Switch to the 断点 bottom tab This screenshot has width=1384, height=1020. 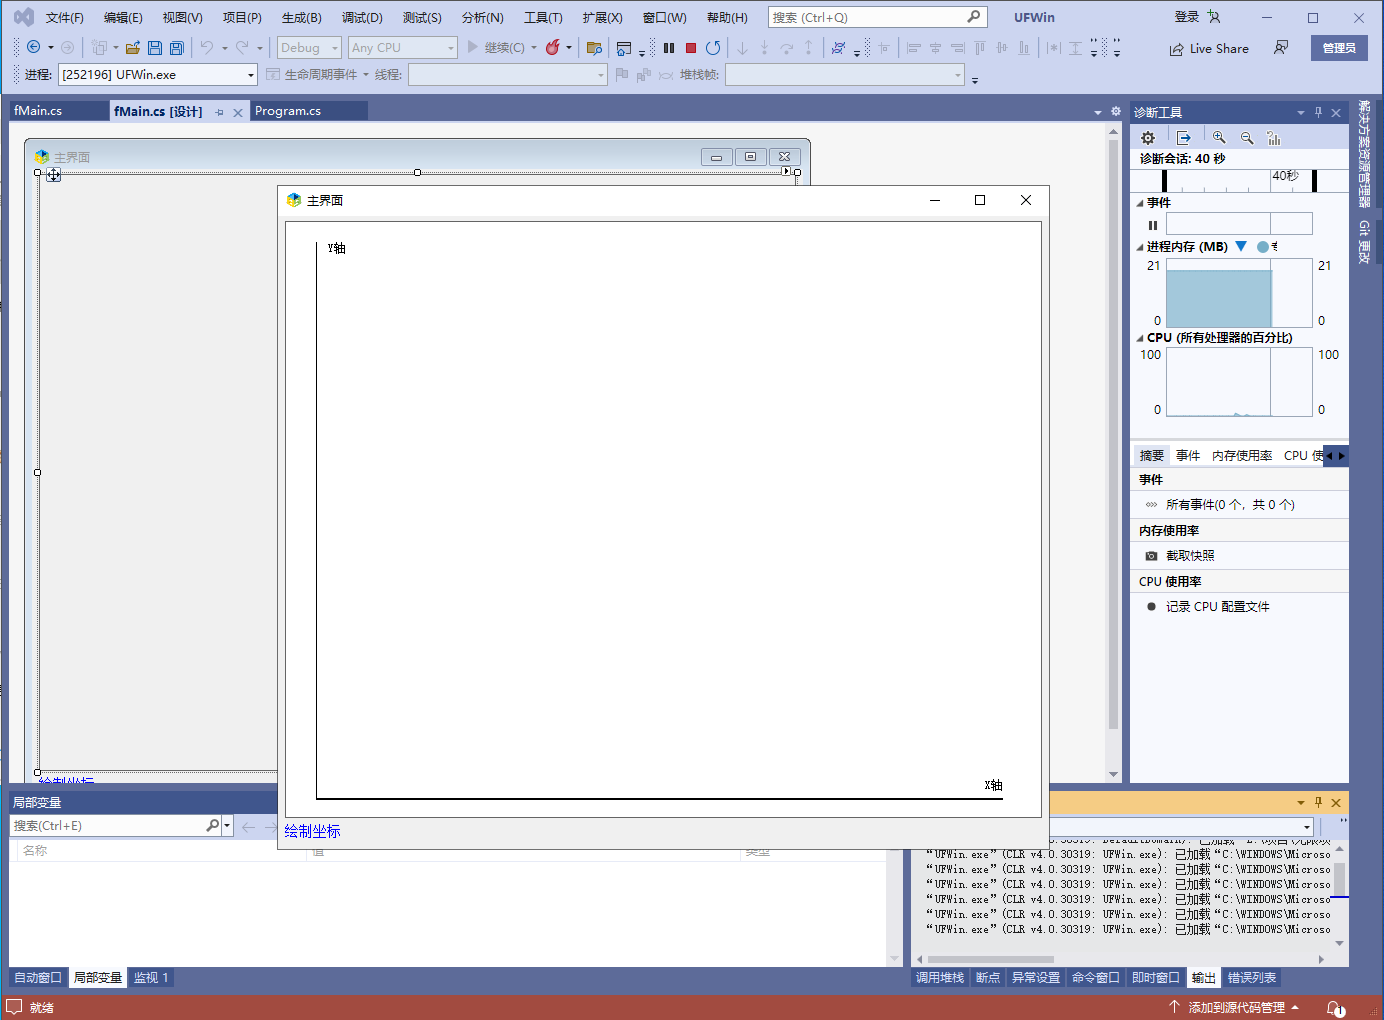coord(988,978)
